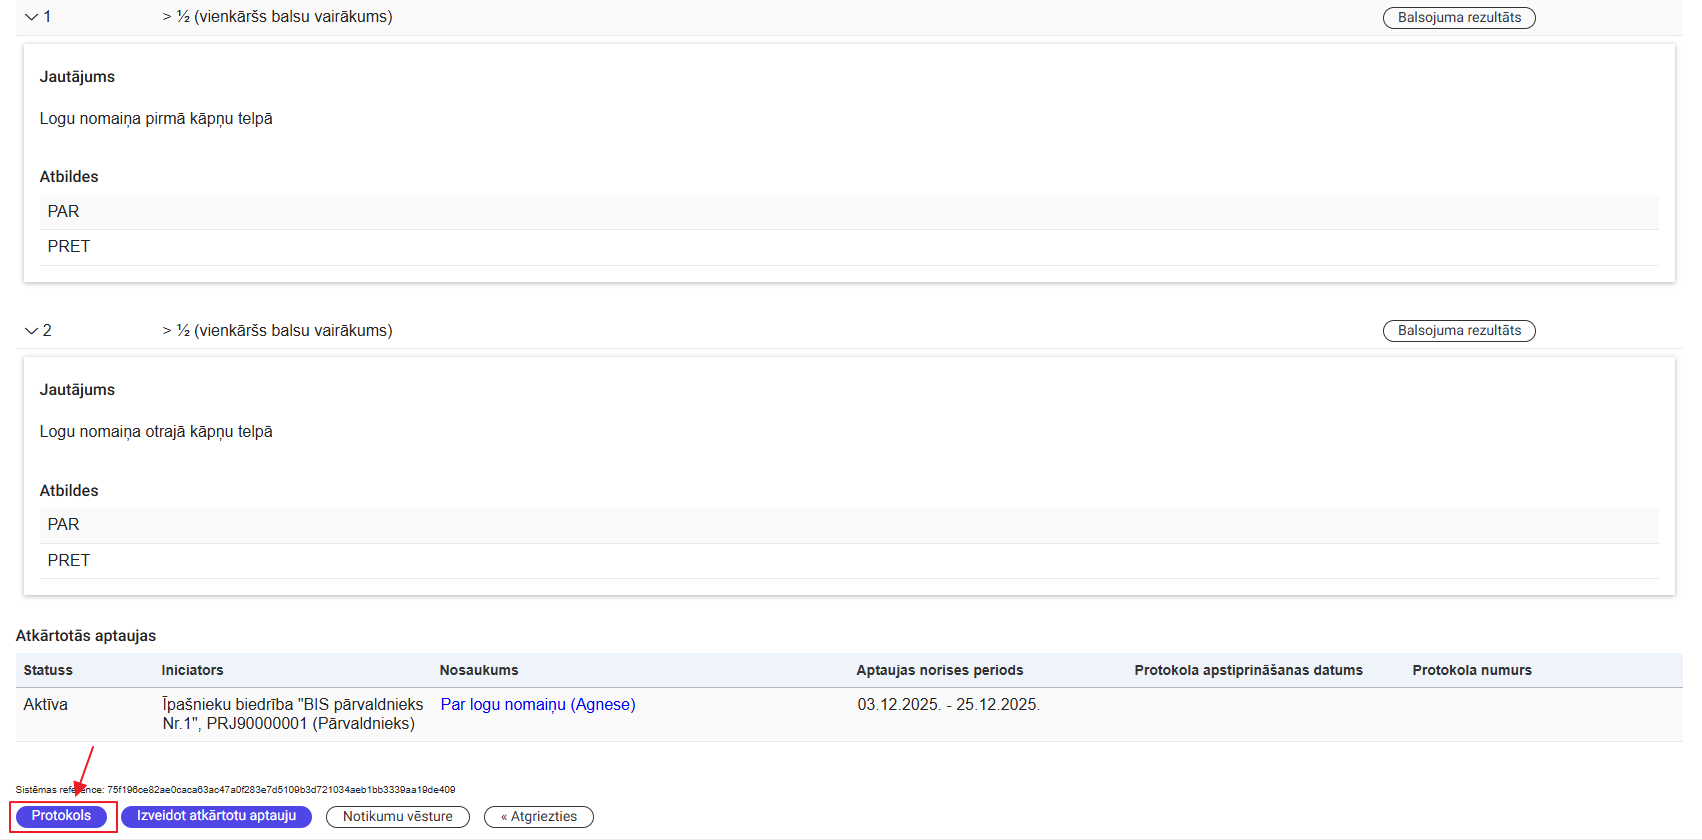Click the Protokola apstiprināšanas datums header

[x=1247, y=671]
